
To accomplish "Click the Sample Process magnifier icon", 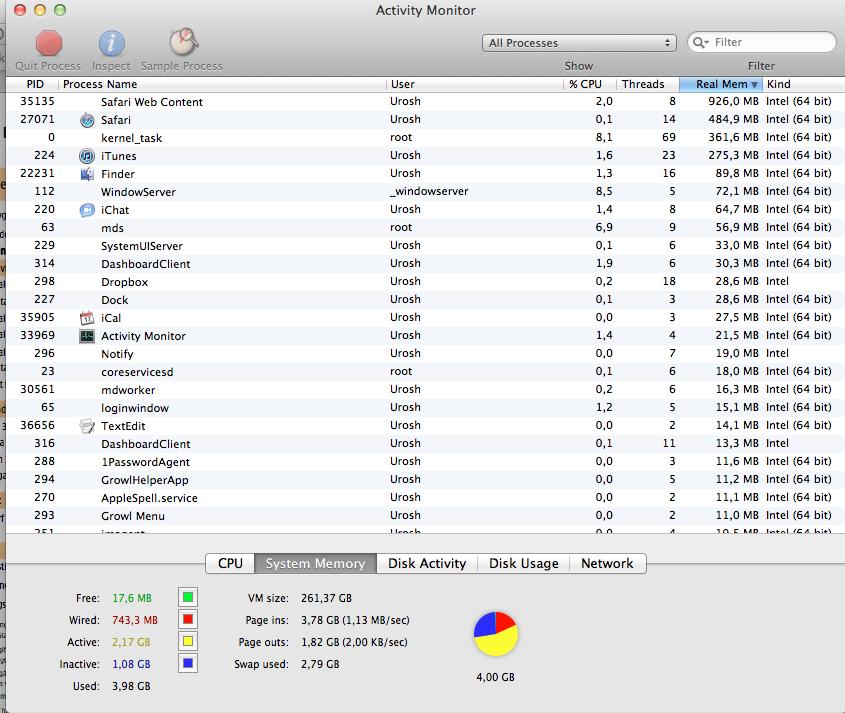I will pyautogui.click(x=183, y=42).
